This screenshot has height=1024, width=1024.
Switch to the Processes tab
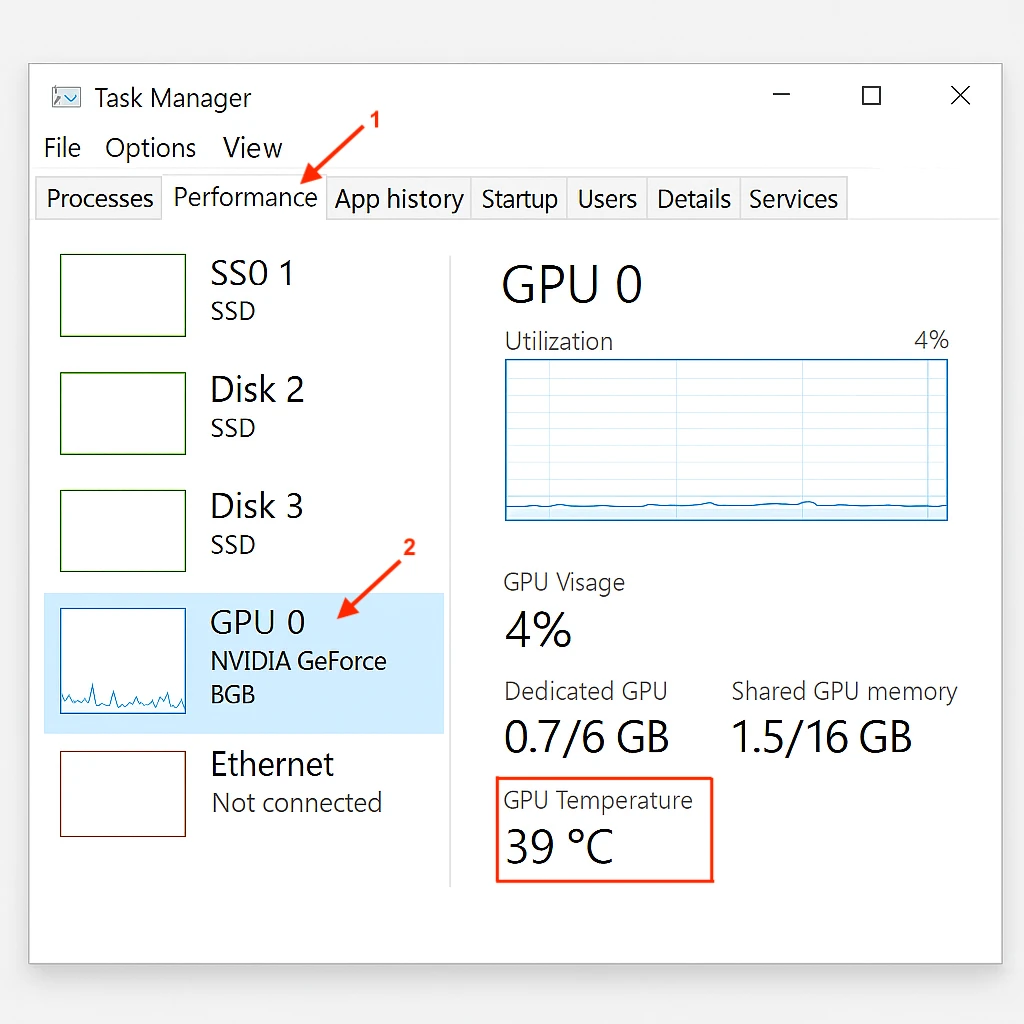click(x=98, y=198)
